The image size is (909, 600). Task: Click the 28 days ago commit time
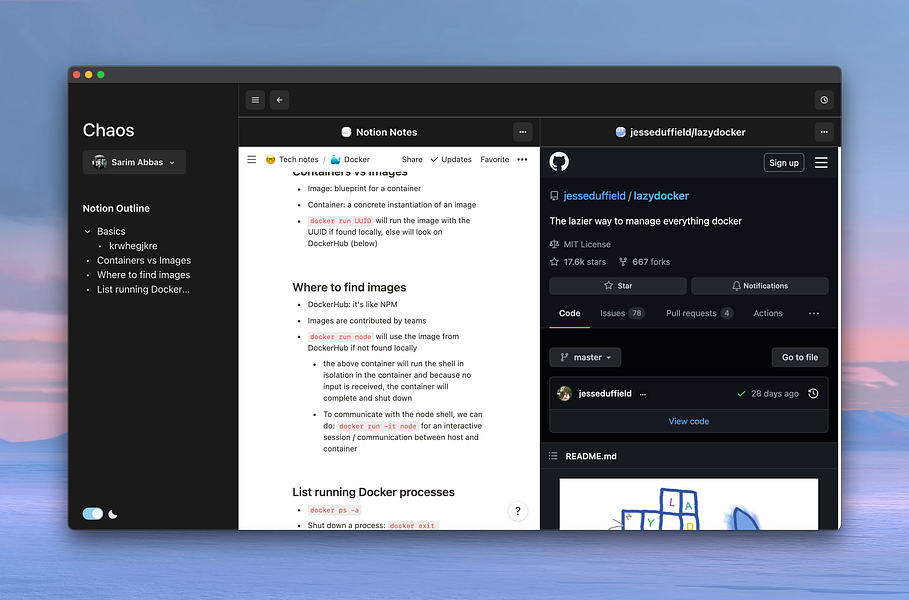(x=775, y=394)
